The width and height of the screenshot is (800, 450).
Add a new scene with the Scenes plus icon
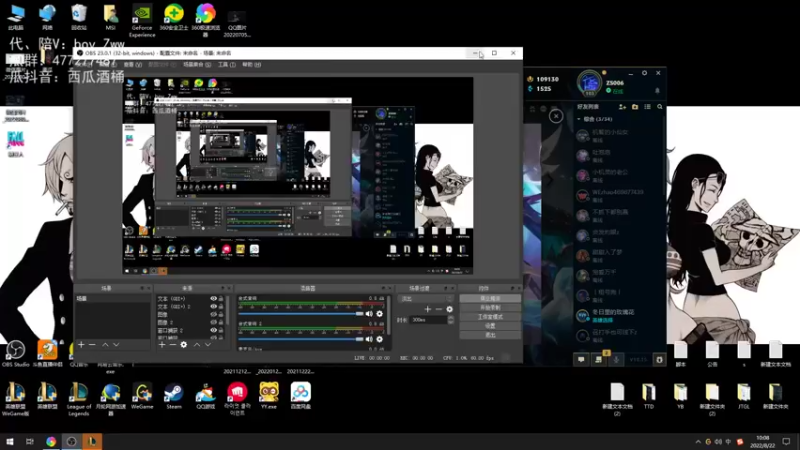(x=81, y=345)
